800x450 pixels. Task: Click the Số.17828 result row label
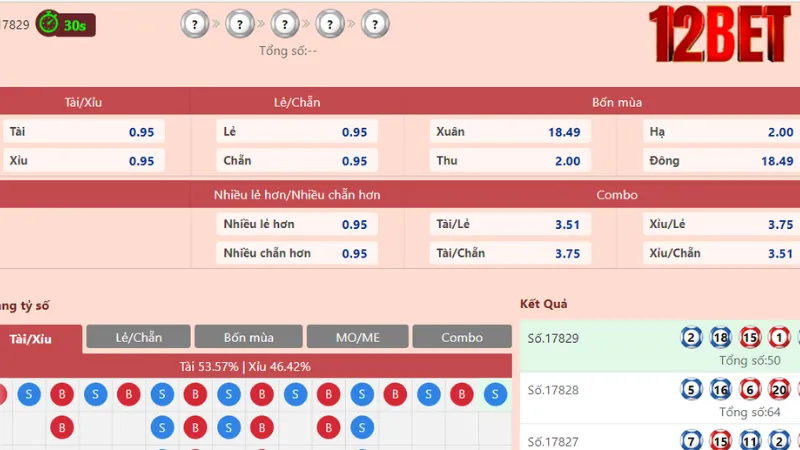pyautogui.click(x=553, y=390)
